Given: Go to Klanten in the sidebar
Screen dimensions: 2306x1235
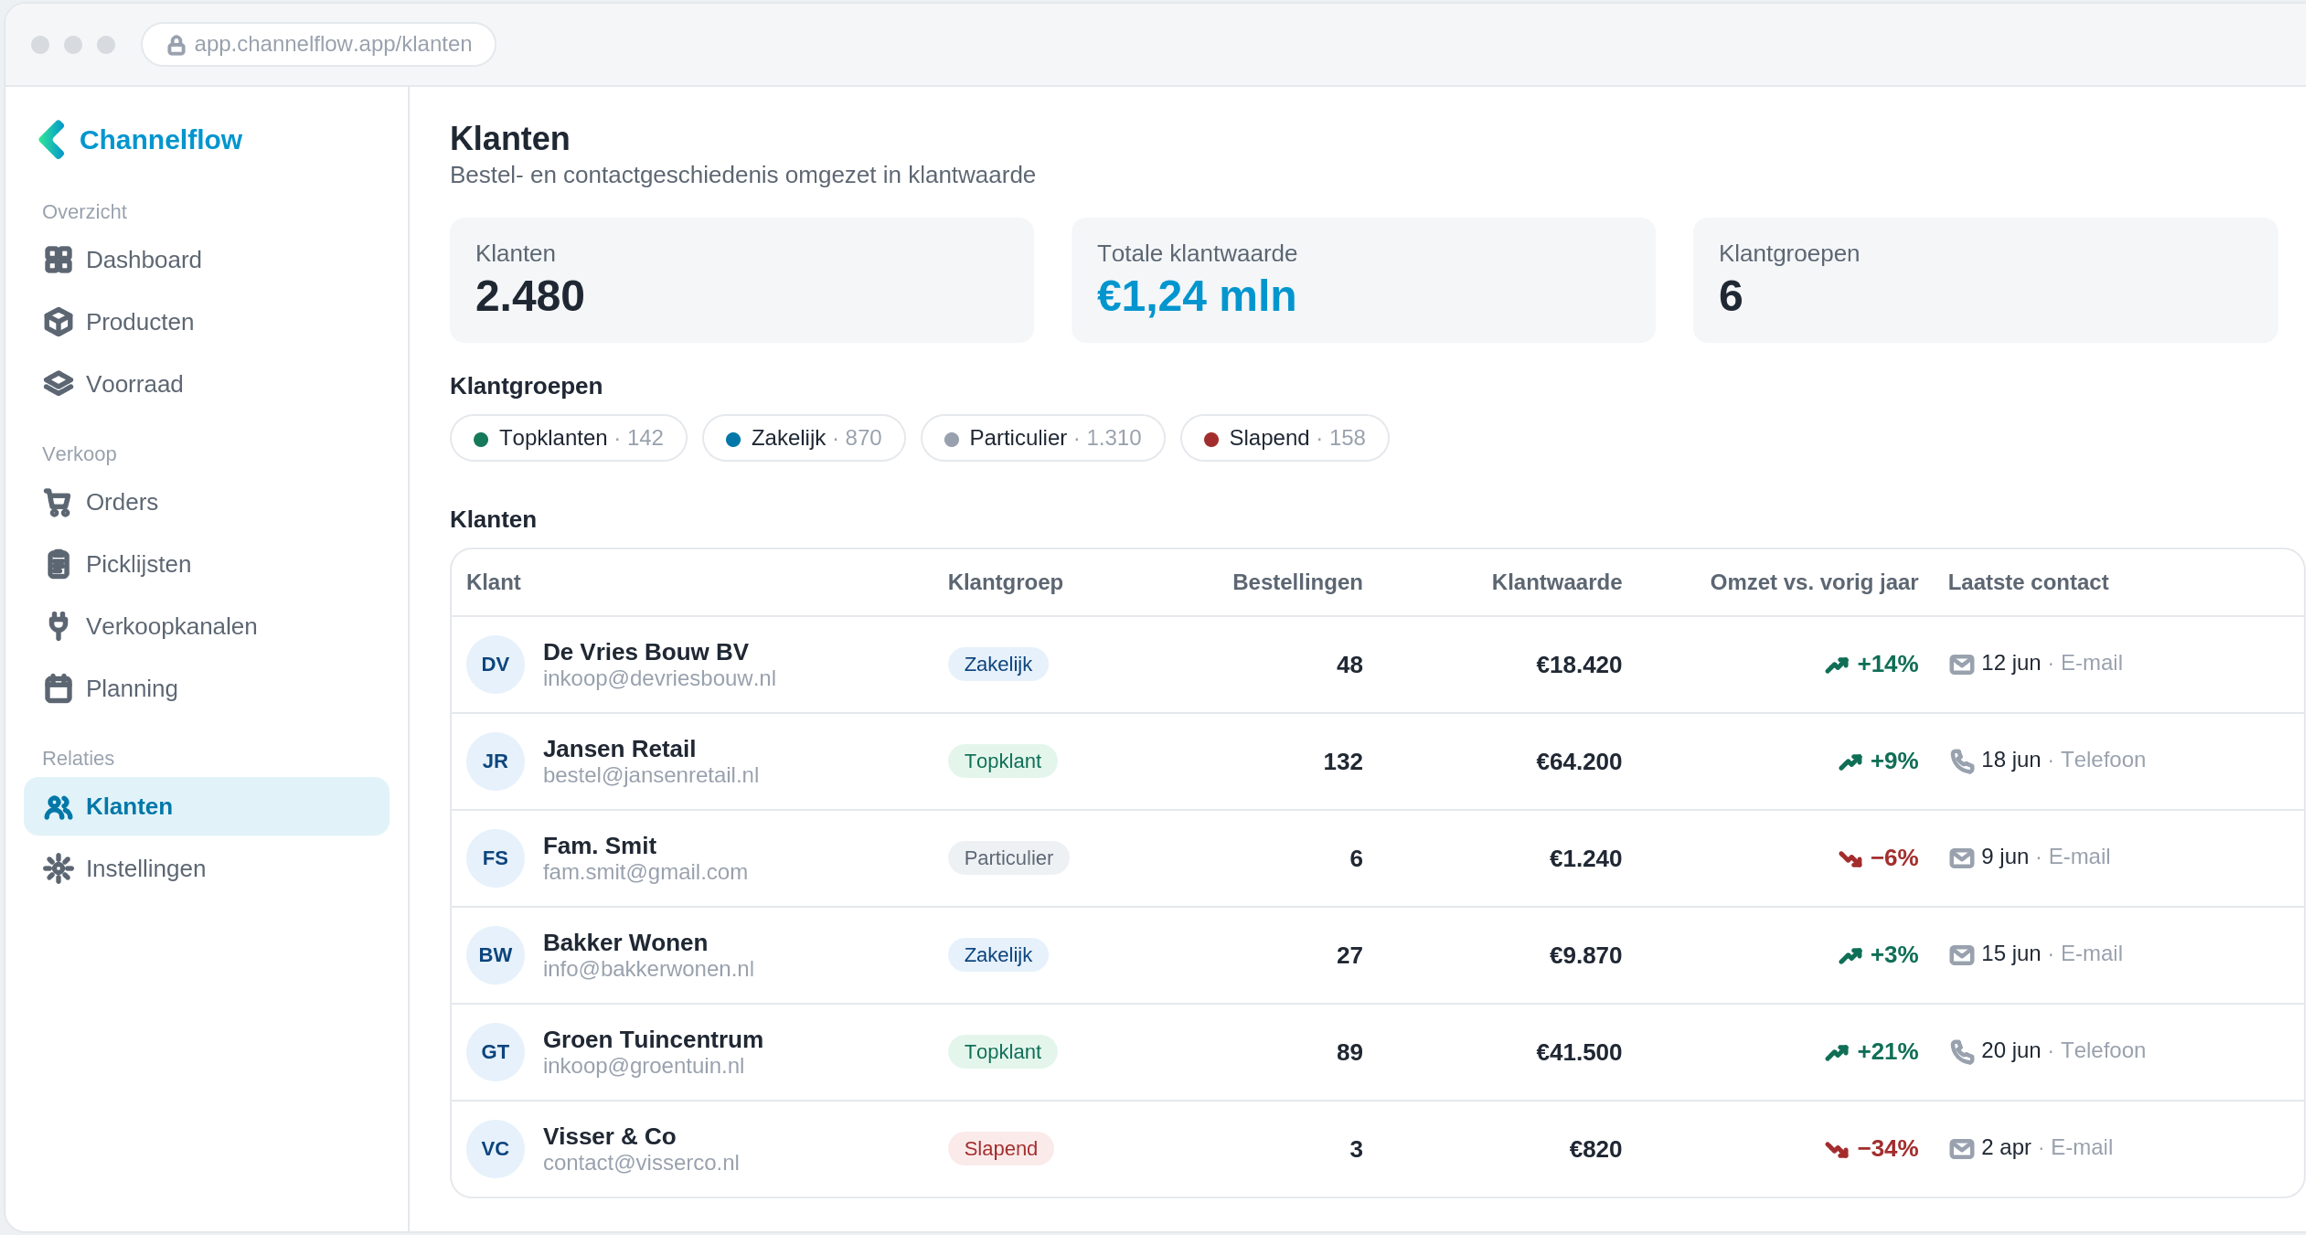Looking at the screenshot, I should pos(206,806).
